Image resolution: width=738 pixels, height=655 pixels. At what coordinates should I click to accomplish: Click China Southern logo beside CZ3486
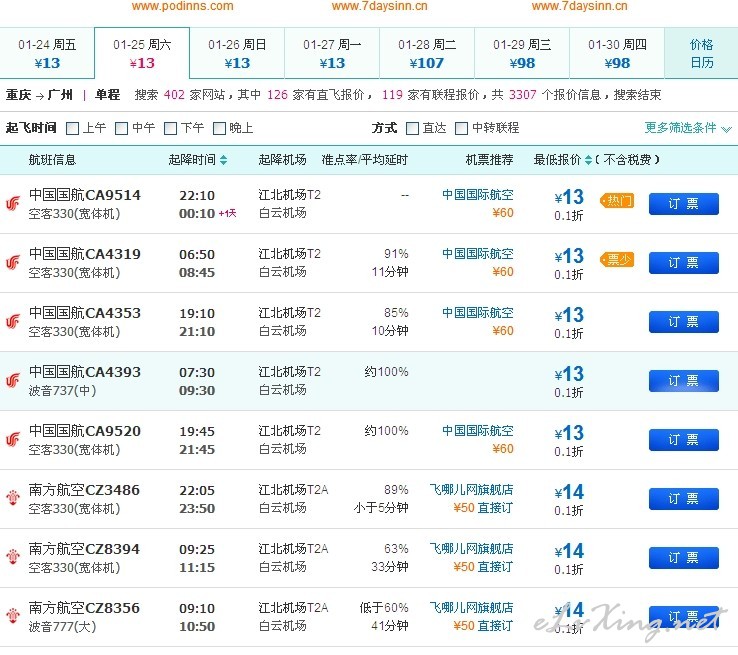pos(13,497)
